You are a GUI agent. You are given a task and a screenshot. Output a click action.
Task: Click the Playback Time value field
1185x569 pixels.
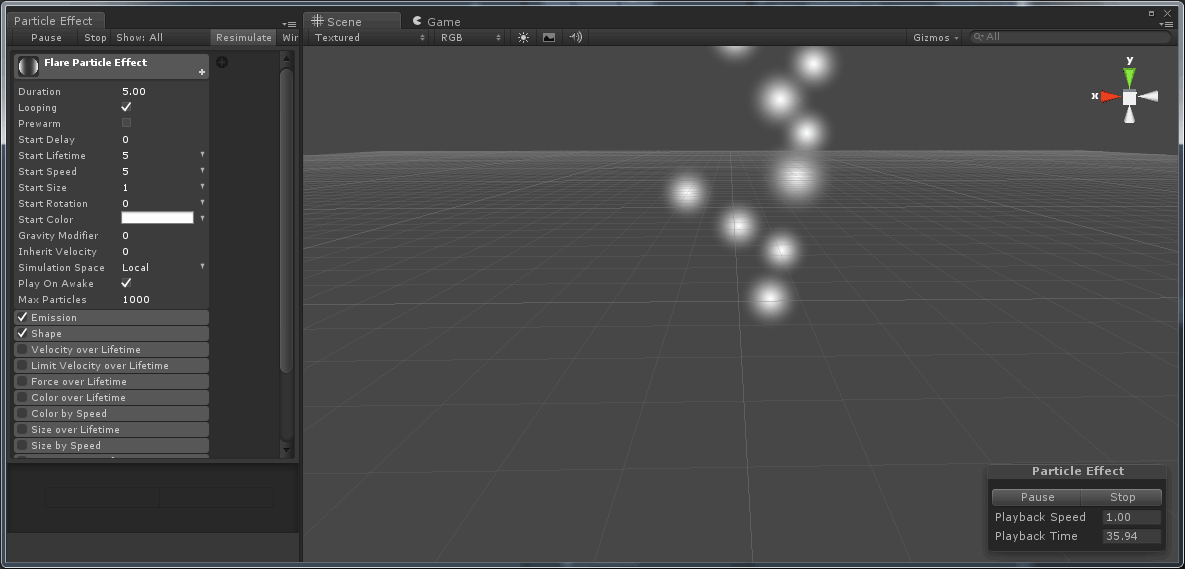pyautogui.click(x=1131, y=536)
